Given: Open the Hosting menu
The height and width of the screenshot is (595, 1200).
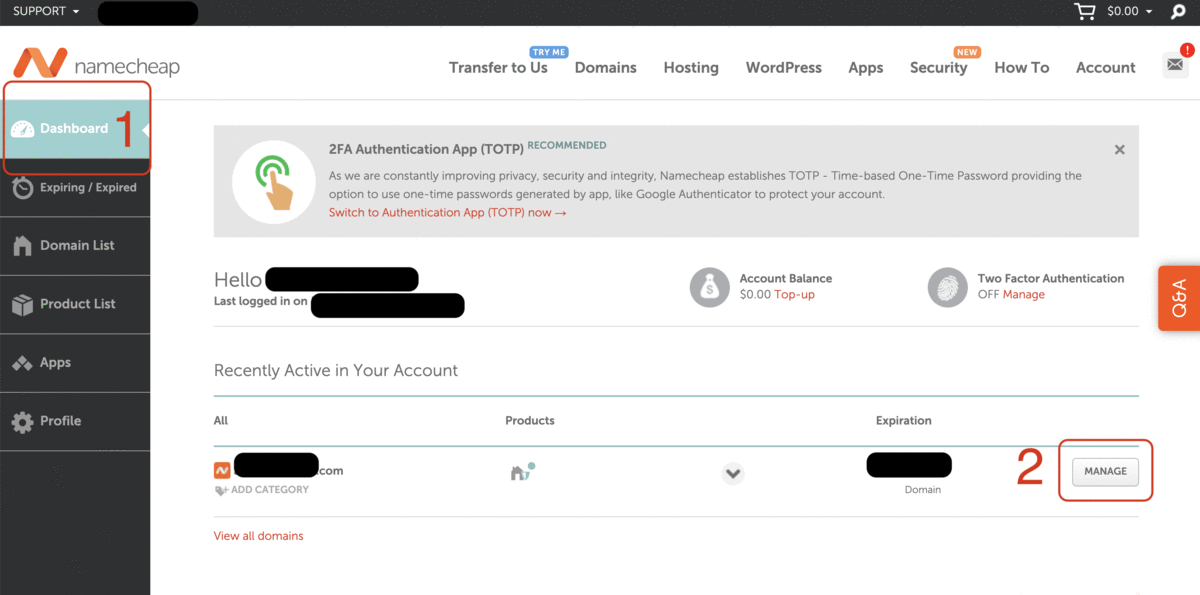Looking at the screenshot, I should pos(691,67).
